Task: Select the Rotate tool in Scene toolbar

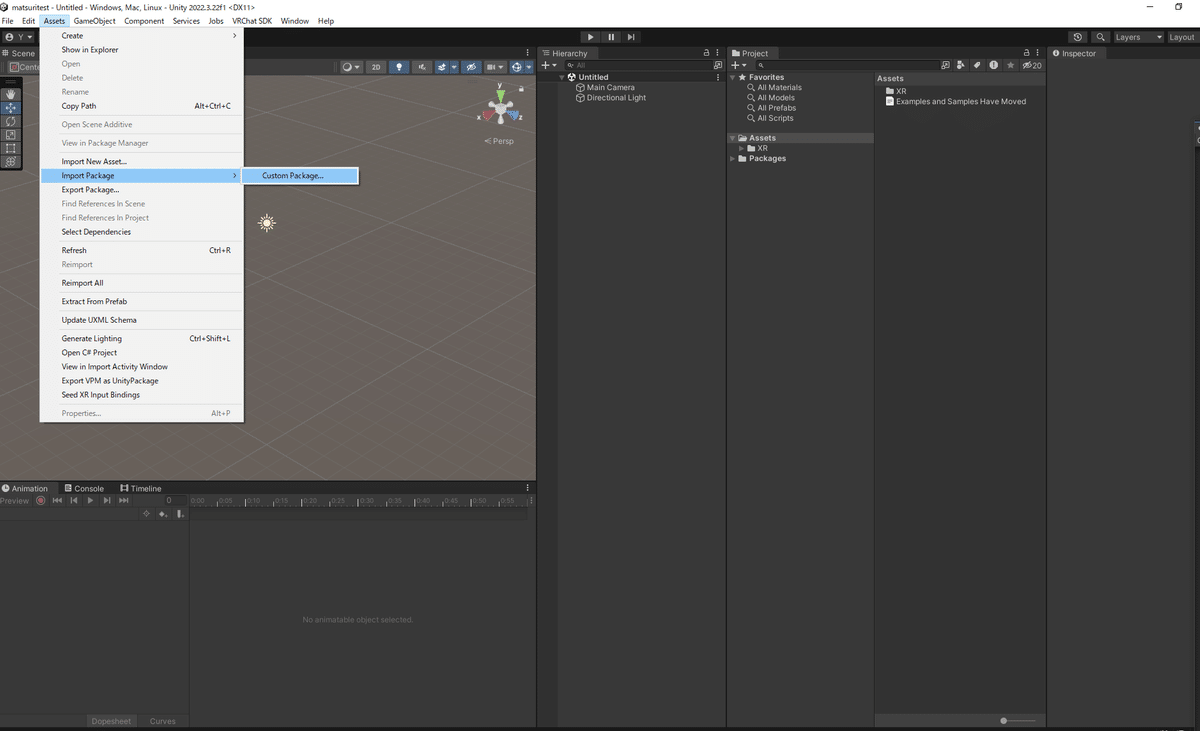Action: [11, 121]
